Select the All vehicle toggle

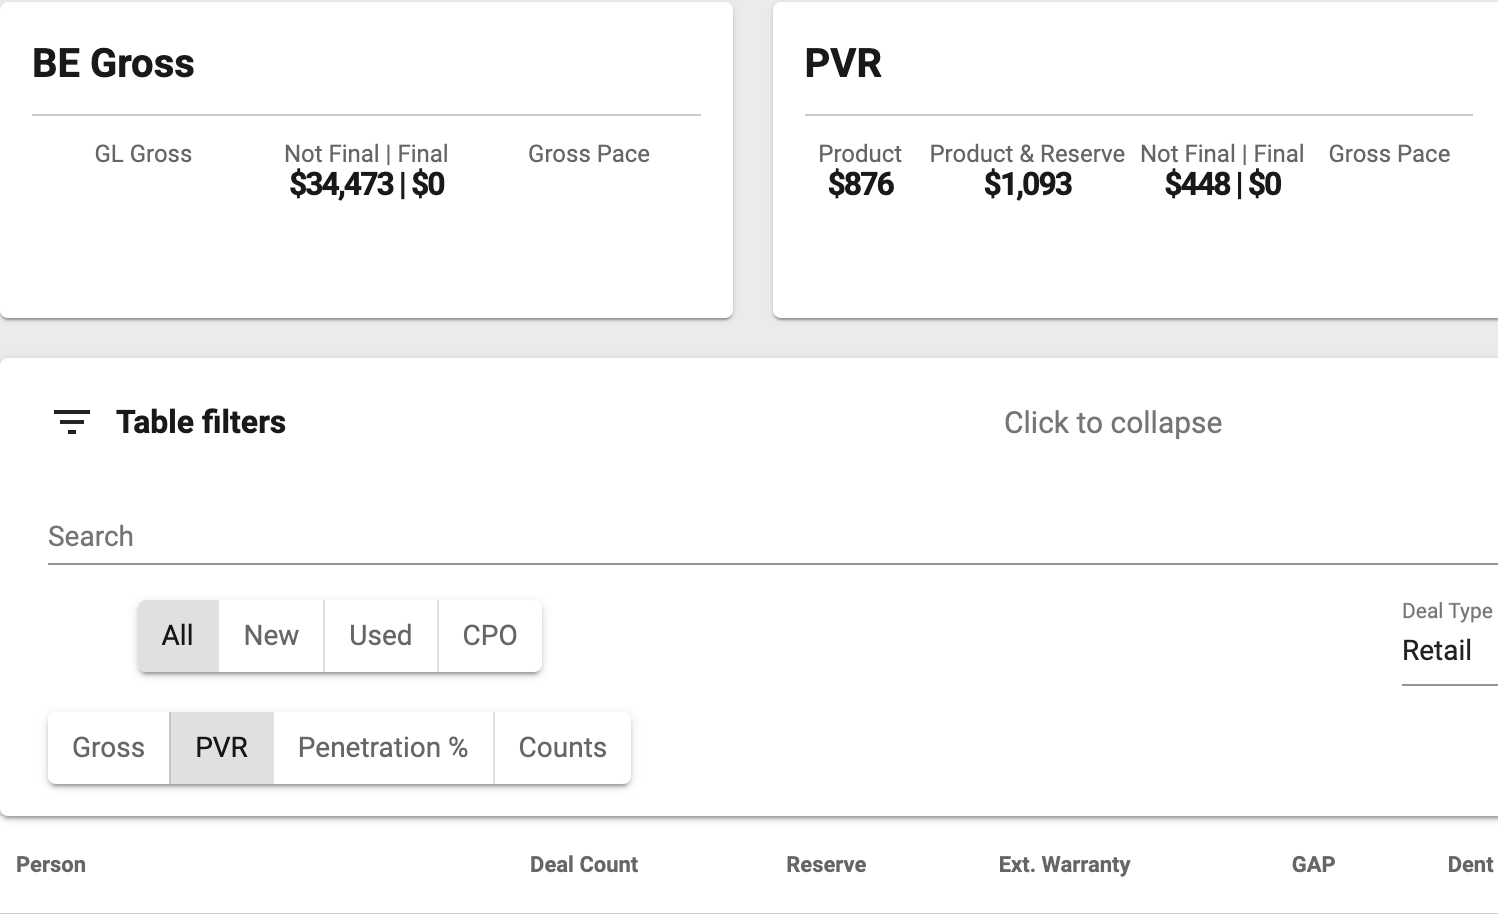click(x=178, y=636)
